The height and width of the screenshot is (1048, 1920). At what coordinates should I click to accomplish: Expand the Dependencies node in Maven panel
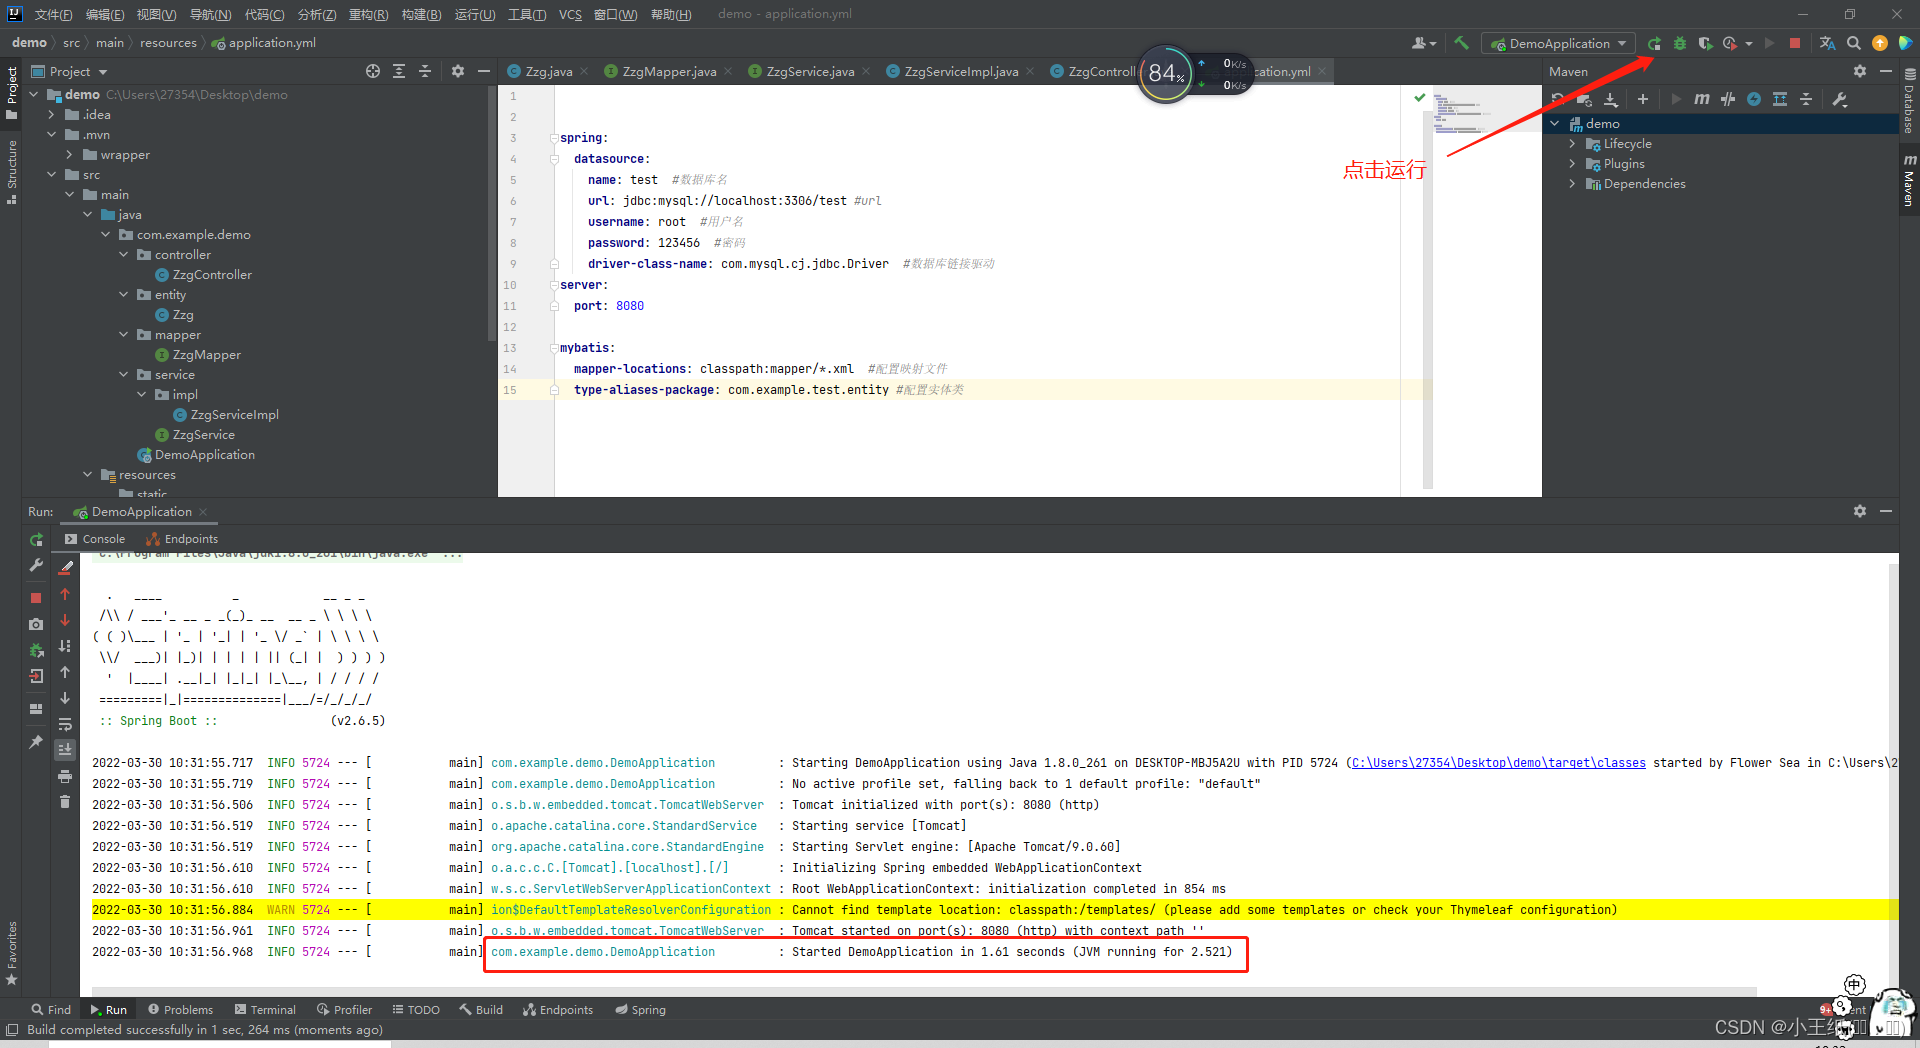pyautogui.click(x=1573, y=184)
